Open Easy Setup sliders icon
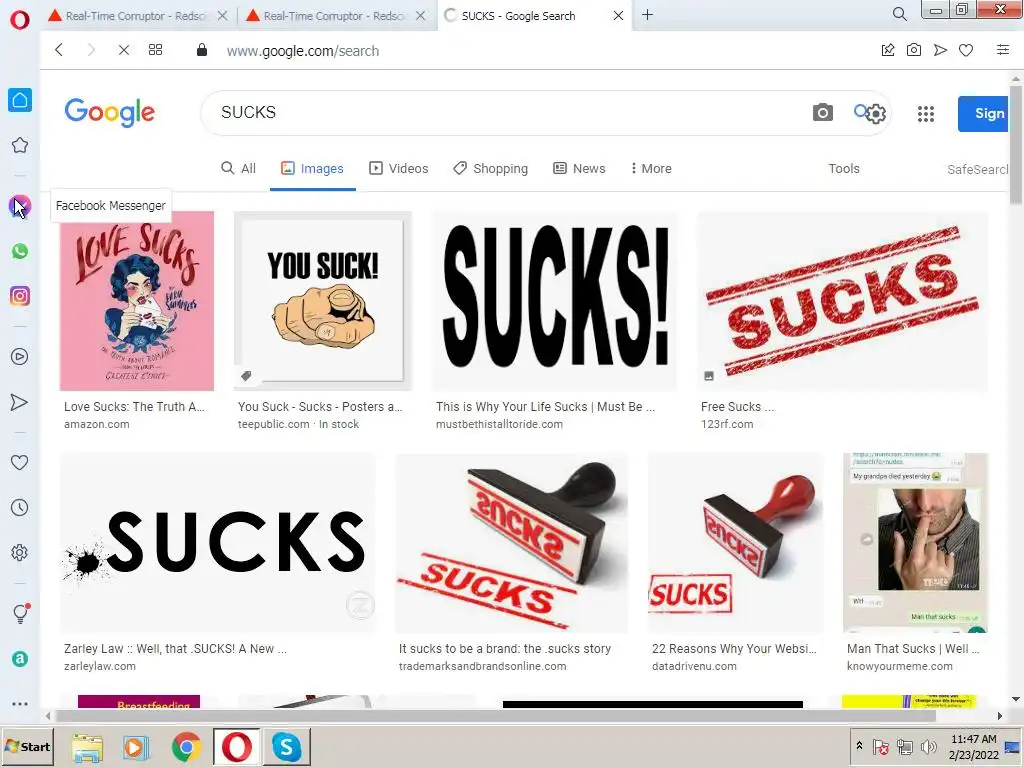 [x=1003, y=50]
